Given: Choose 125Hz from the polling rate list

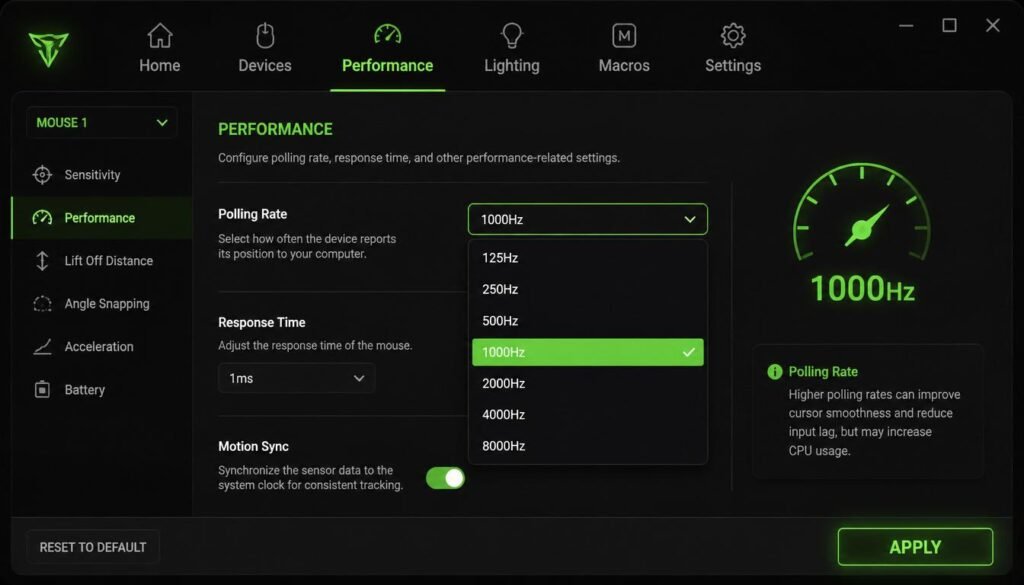Looking at the screenshot, I should [588, 258].
